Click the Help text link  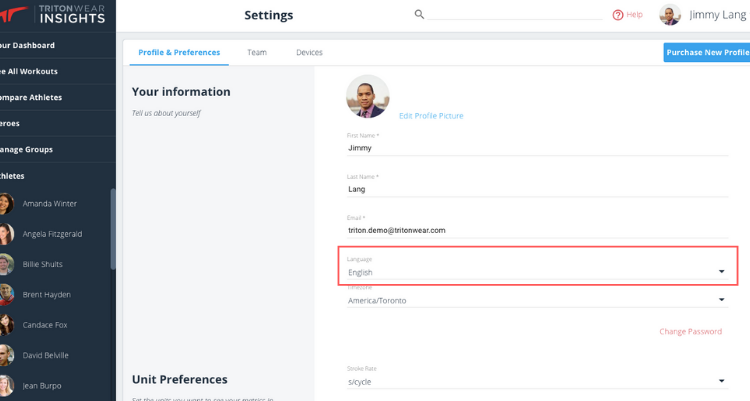coord(634,15)
